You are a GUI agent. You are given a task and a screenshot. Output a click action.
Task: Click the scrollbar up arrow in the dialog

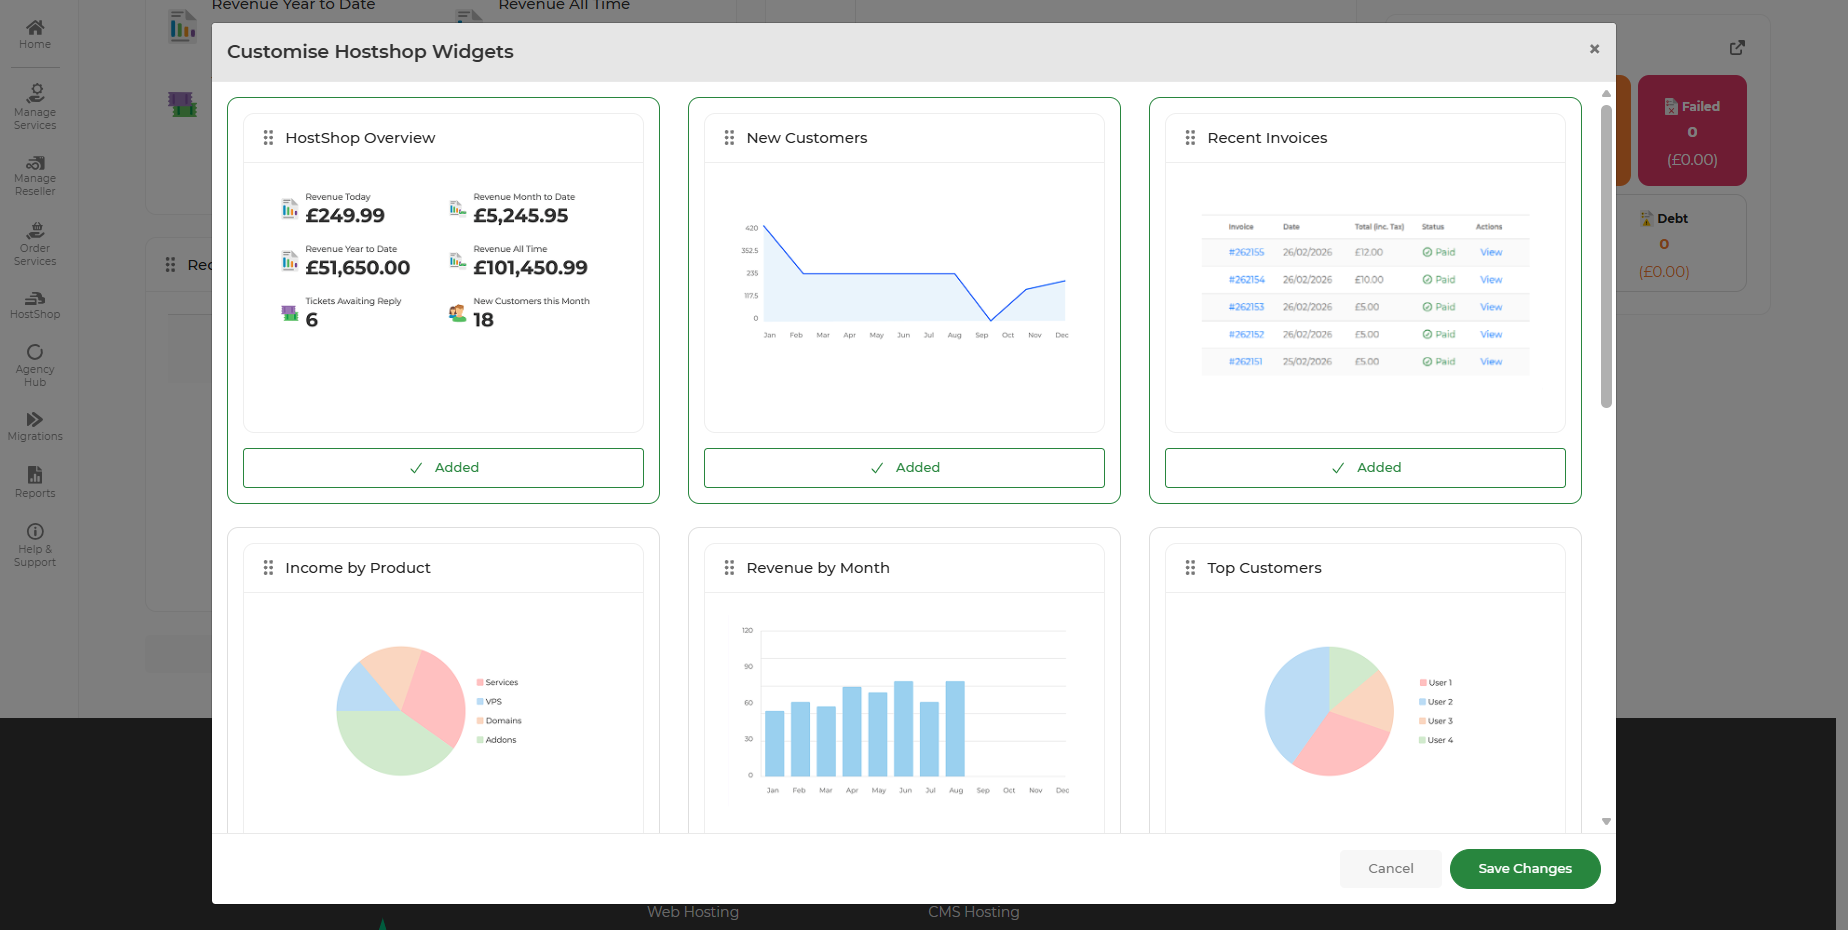(x=1606, y=93)
